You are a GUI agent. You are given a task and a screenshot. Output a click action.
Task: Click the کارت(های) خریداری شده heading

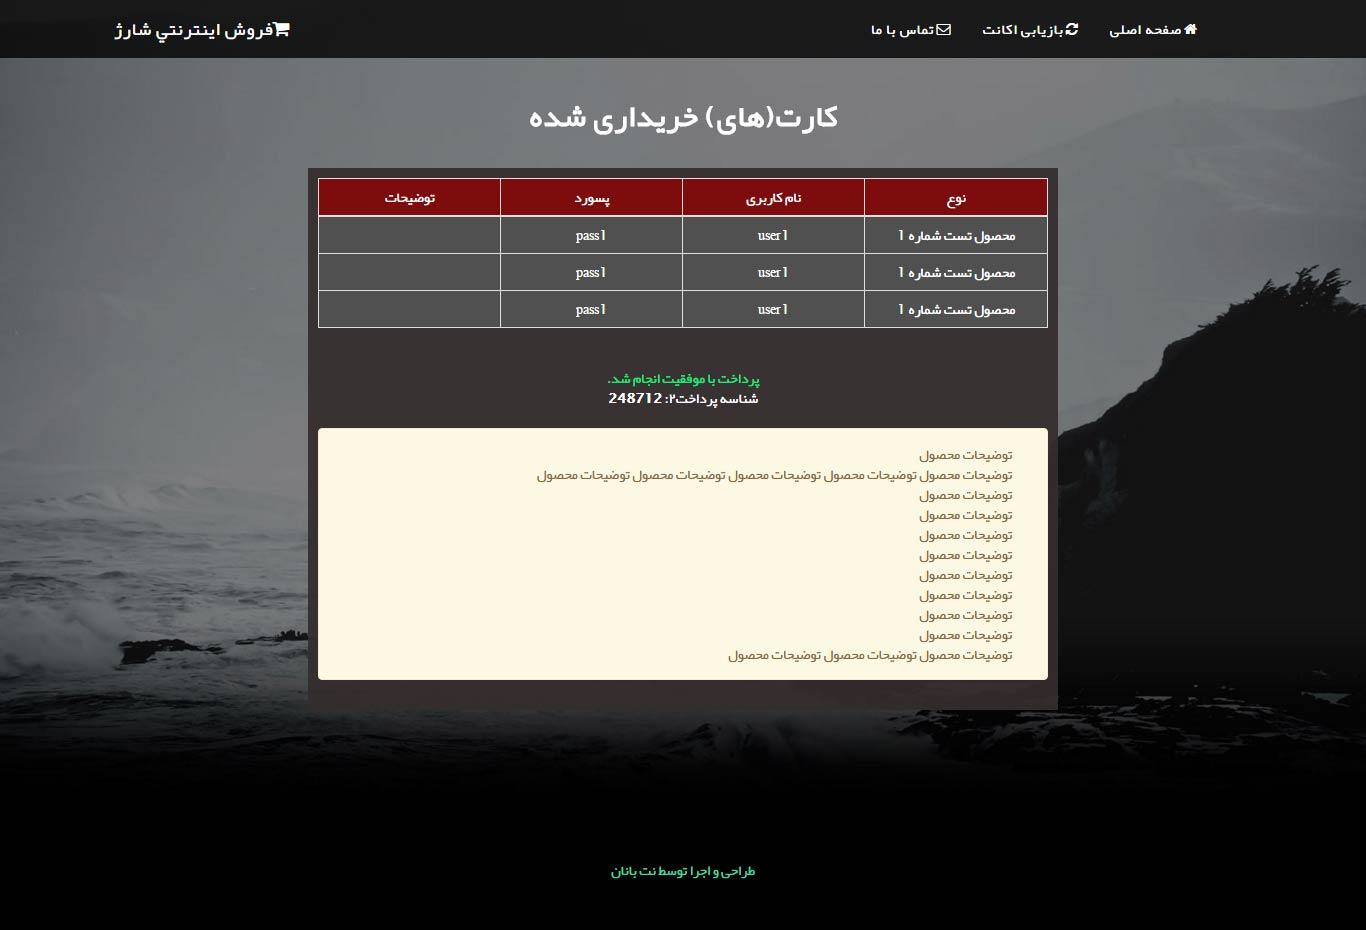(x=683, y=118)
